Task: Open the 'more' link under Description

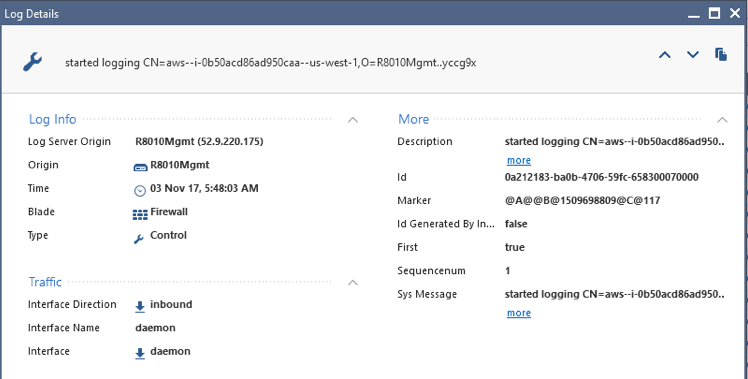Action: pos(519,160)
